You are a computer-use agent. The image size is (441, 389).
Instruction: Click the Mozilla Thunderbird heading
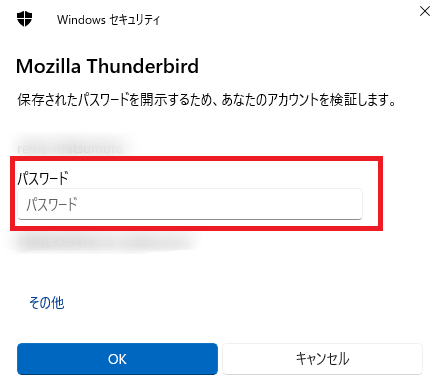[x=107, y=66]
